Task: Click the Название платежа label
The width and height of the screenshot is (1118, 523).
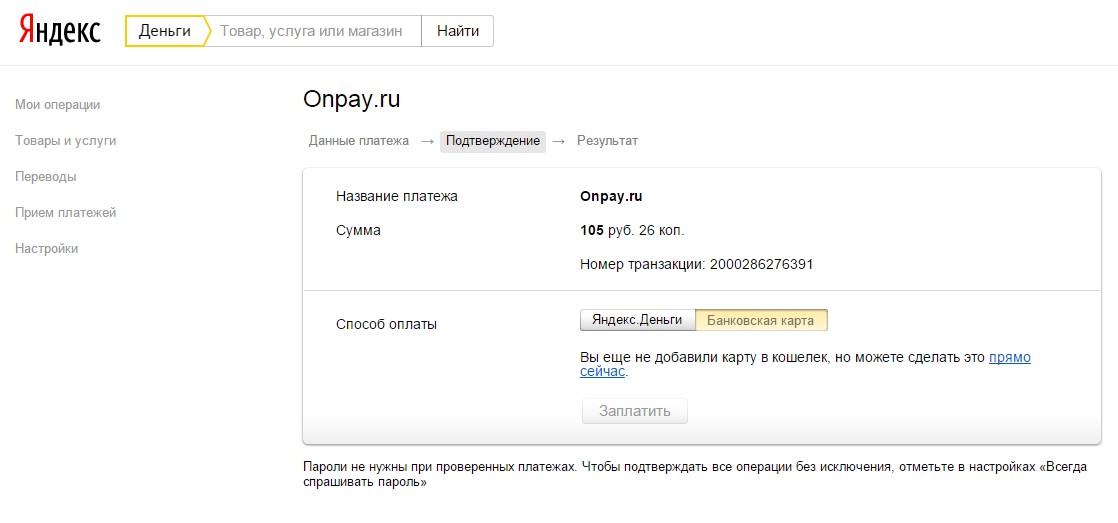Action: (396, 196)
